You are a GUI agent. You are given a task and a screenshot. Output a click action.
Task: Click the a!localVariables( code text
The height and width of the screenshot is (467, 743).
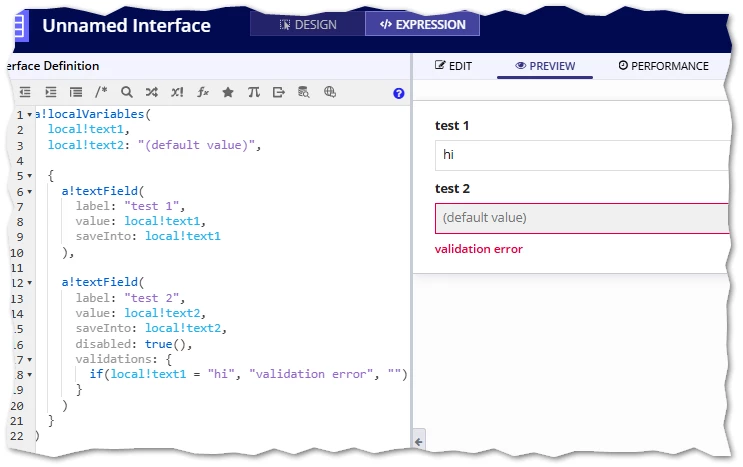coord(93,114)
